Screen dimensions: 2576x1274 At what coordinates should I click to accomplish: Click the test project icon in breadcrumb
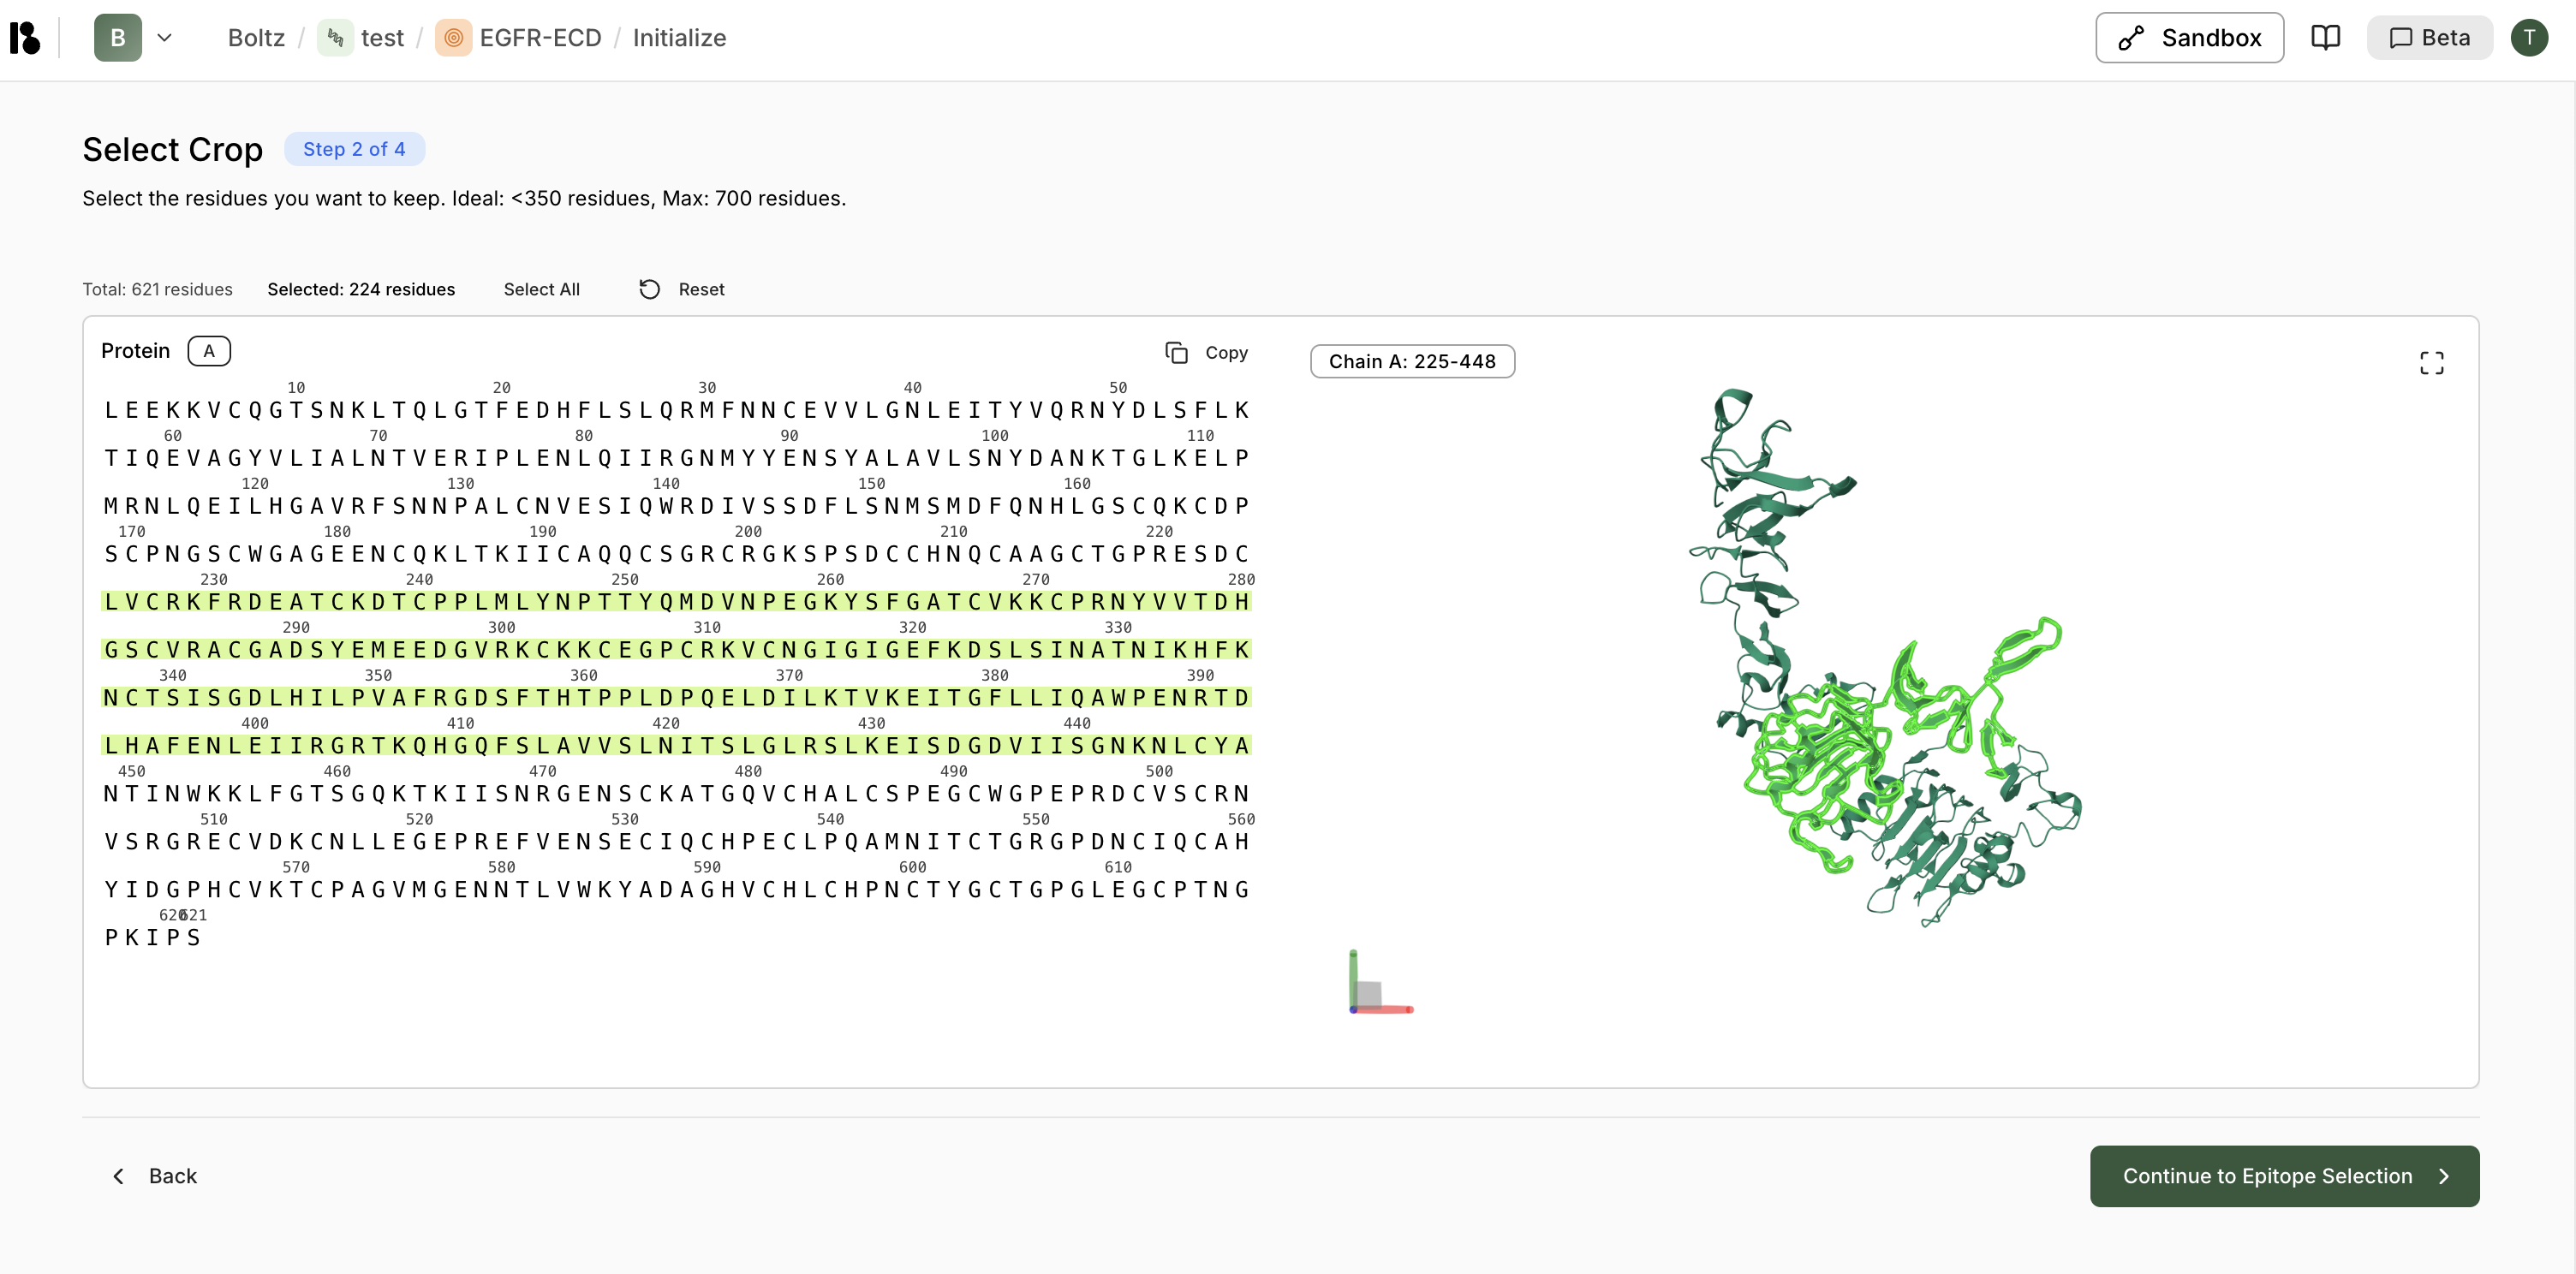(335, 38)
